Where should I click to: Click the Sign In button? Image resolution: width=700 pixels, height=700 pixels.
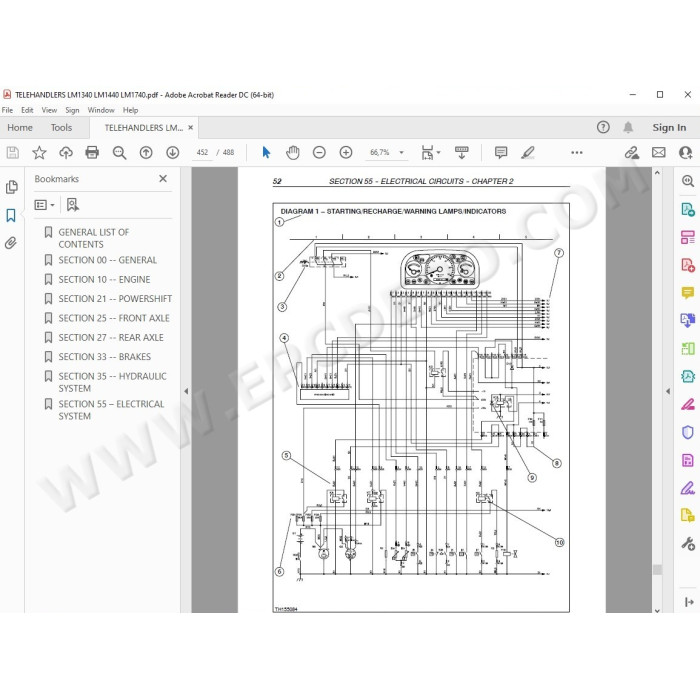click(x=669, y=128)
